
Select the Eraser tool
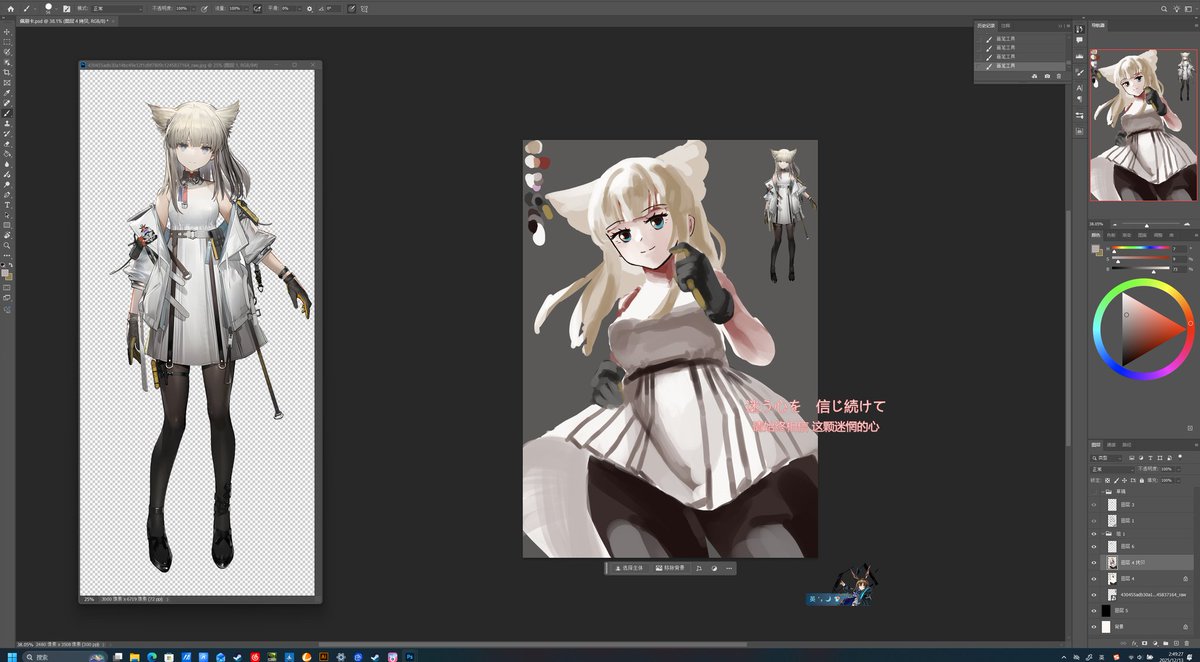8,144
